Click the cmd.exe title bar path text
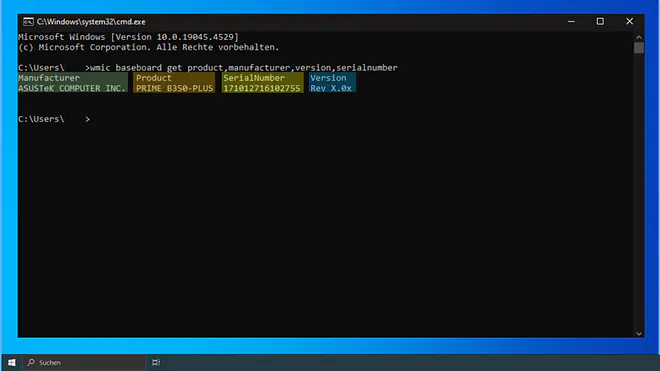Viewport: 660px width, 371px height. pyautogui.click(x=91, y=21)
